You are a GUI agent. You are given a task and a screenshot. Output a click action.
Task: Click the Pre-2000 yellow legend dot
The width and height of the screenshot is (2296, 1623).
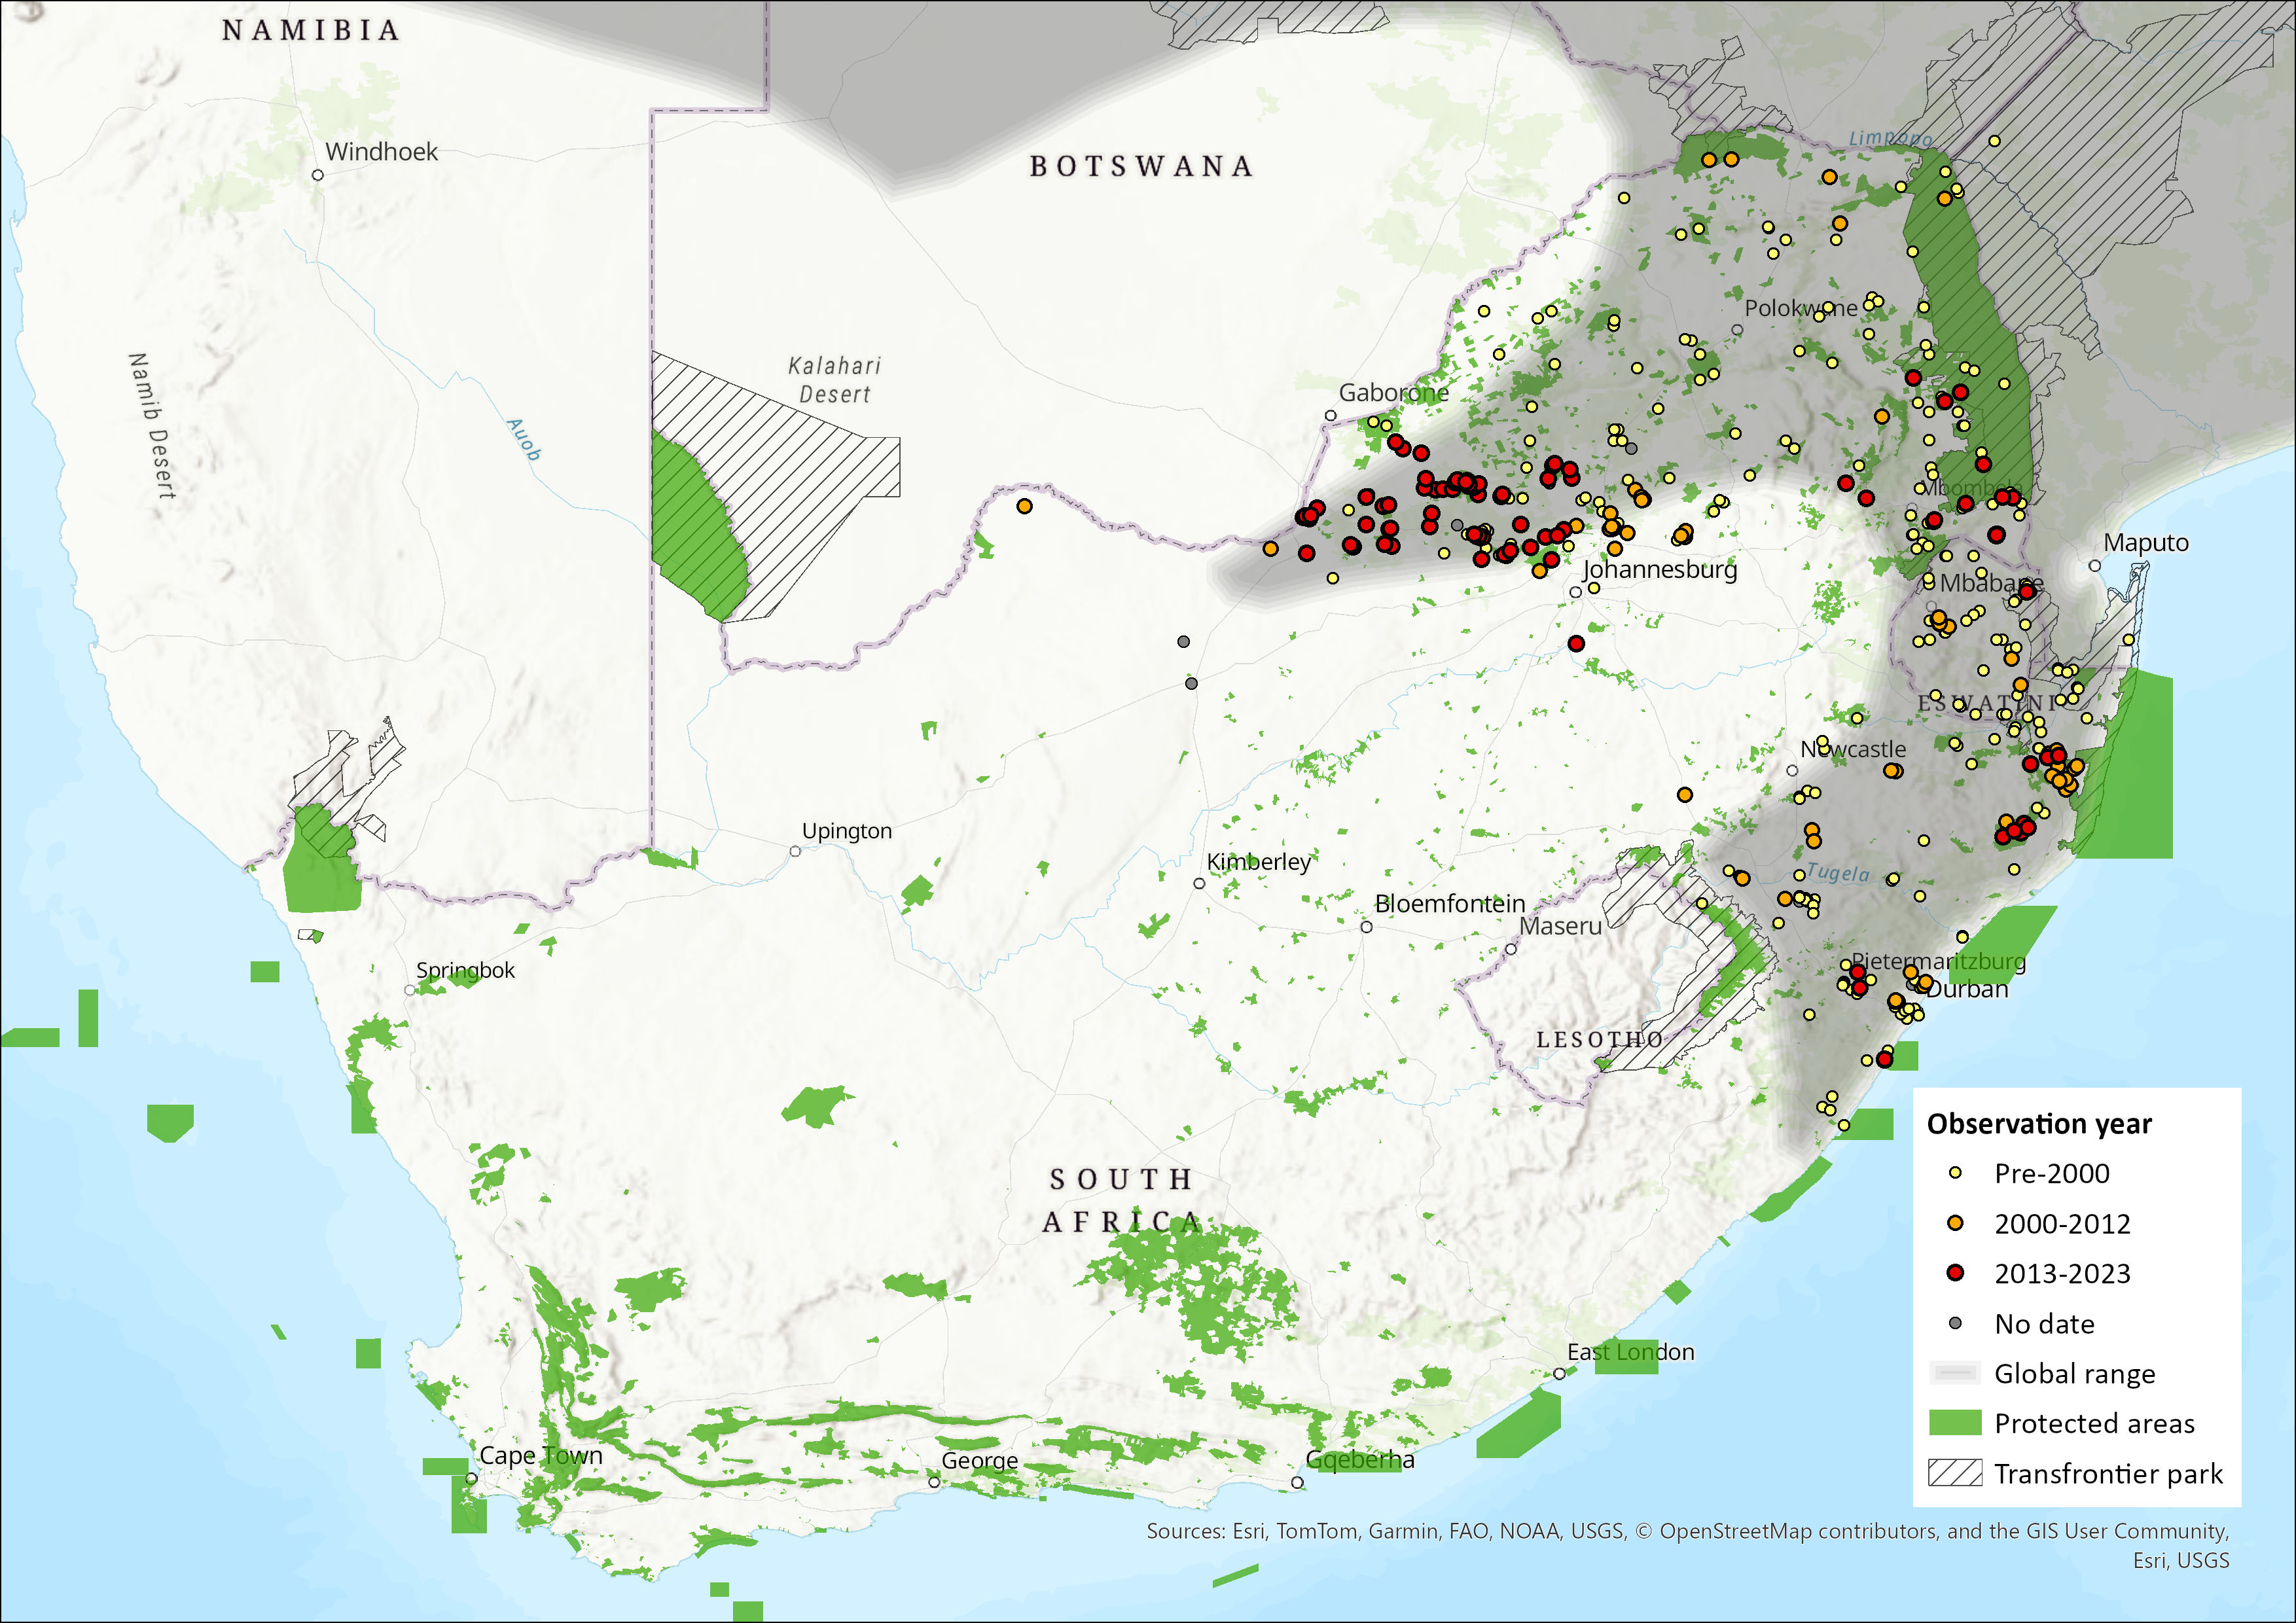tap(1955, 1173)
